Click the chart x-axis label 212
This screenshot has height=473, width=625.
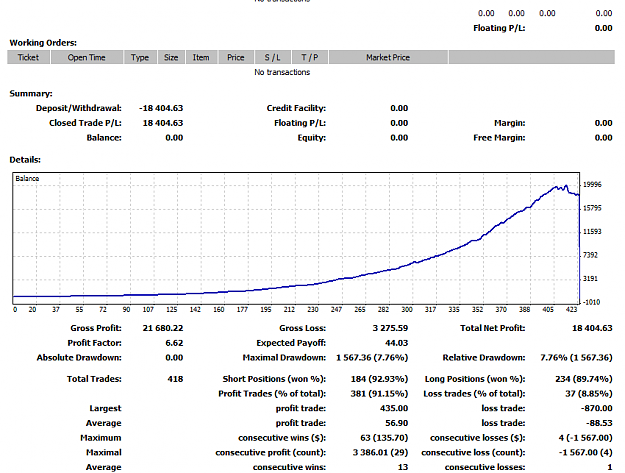pos(289,309)
